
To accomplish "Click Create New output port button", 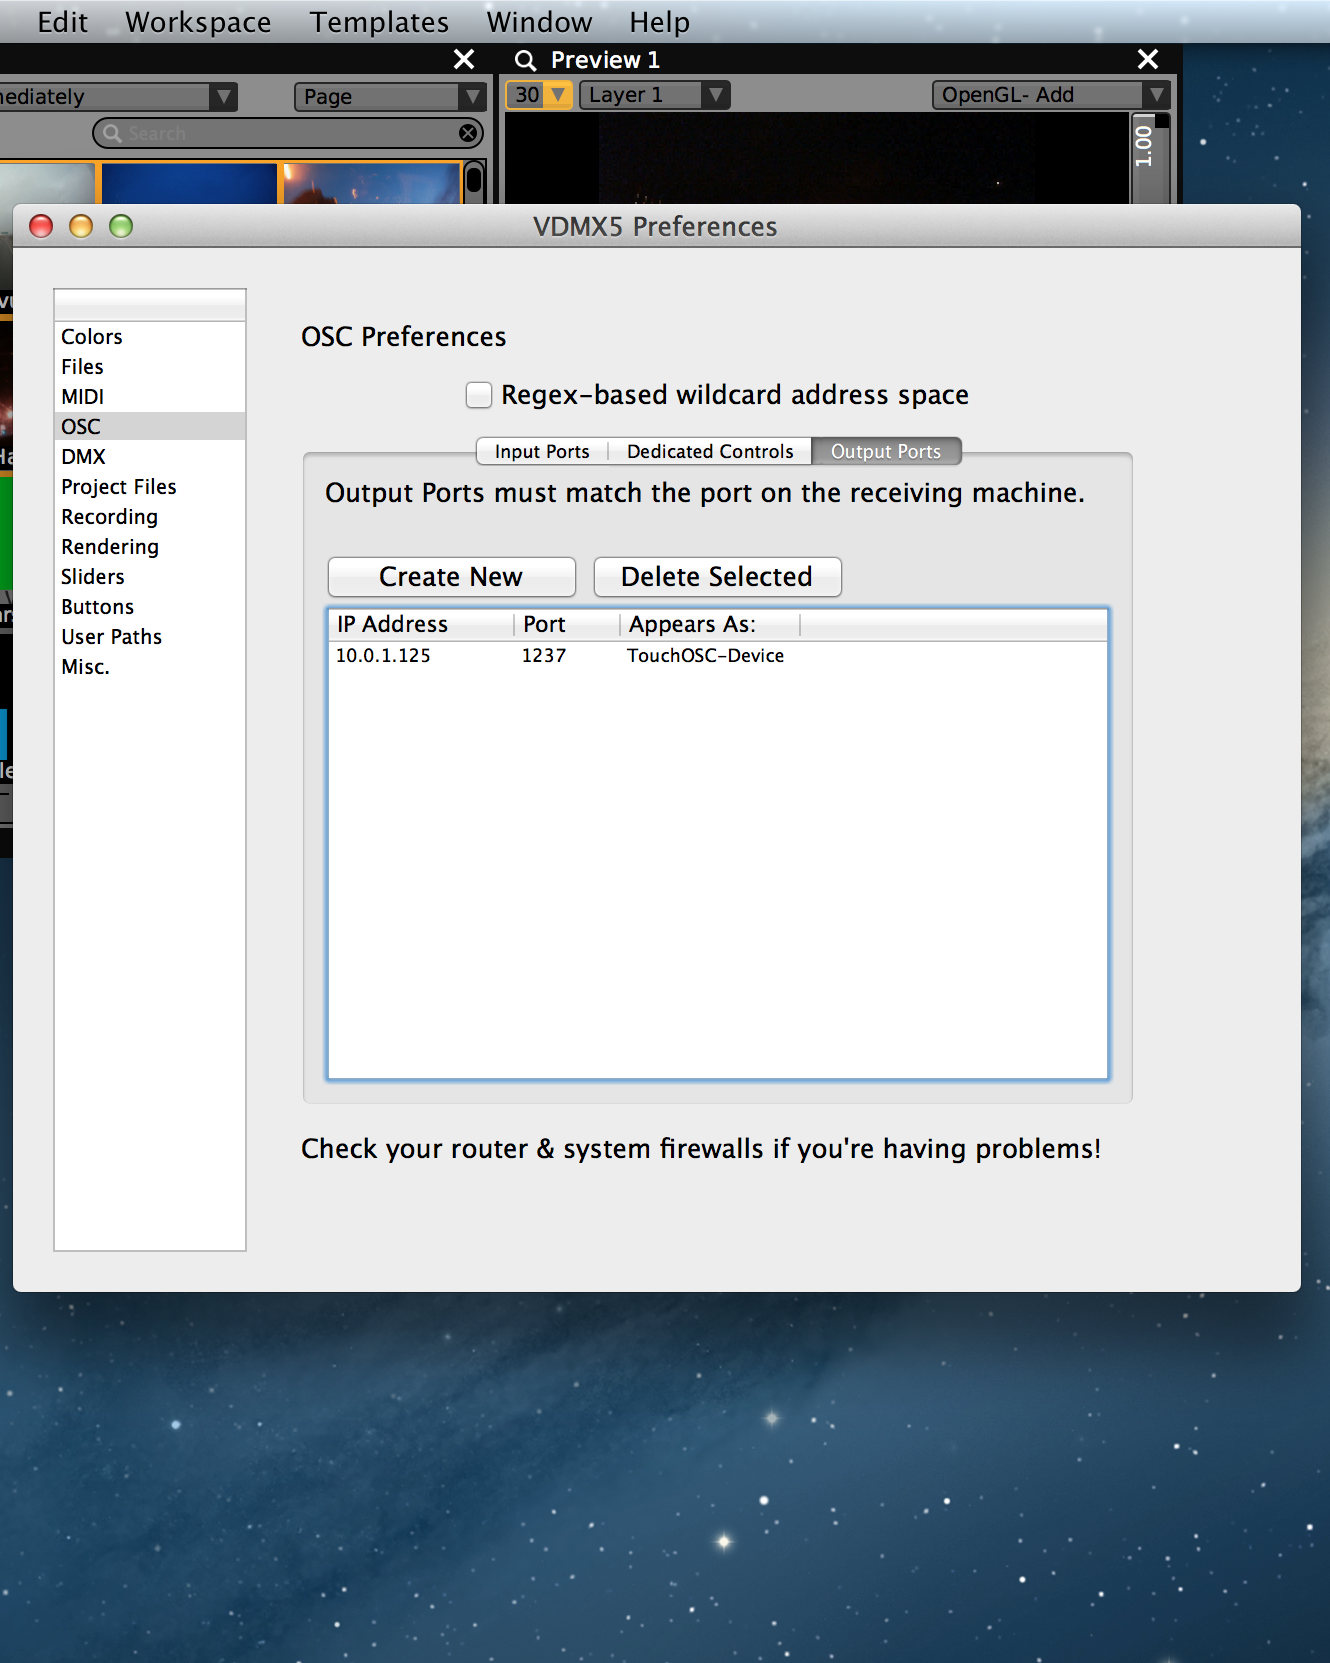I will tap(452, 577).
